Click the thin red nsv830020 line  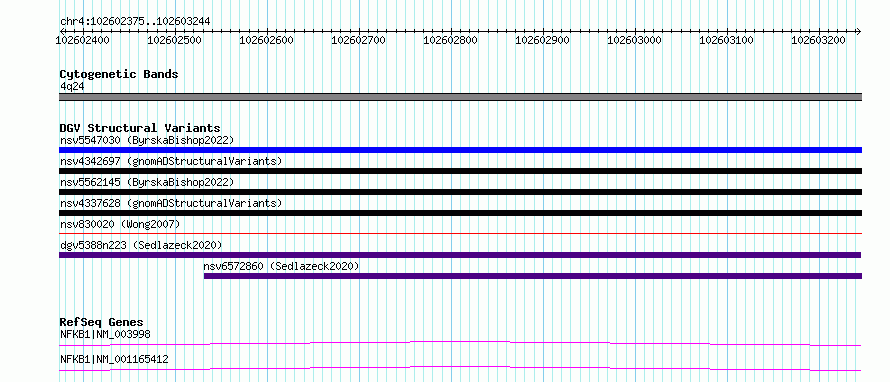460,233
